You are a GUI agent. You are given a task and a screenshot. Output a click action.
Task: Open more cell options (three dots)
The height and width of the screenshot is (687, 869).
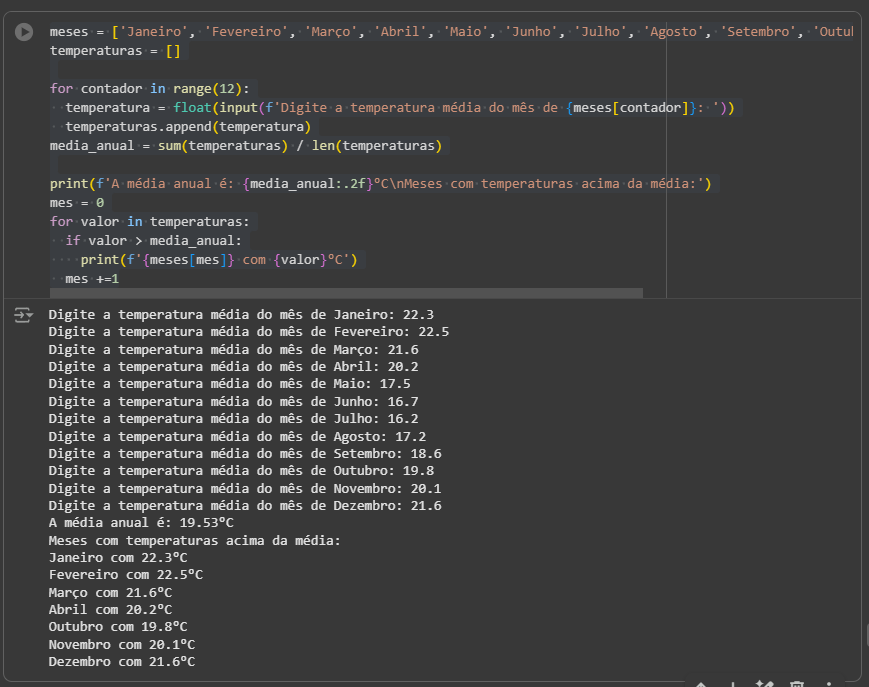(x=828, y=684)
